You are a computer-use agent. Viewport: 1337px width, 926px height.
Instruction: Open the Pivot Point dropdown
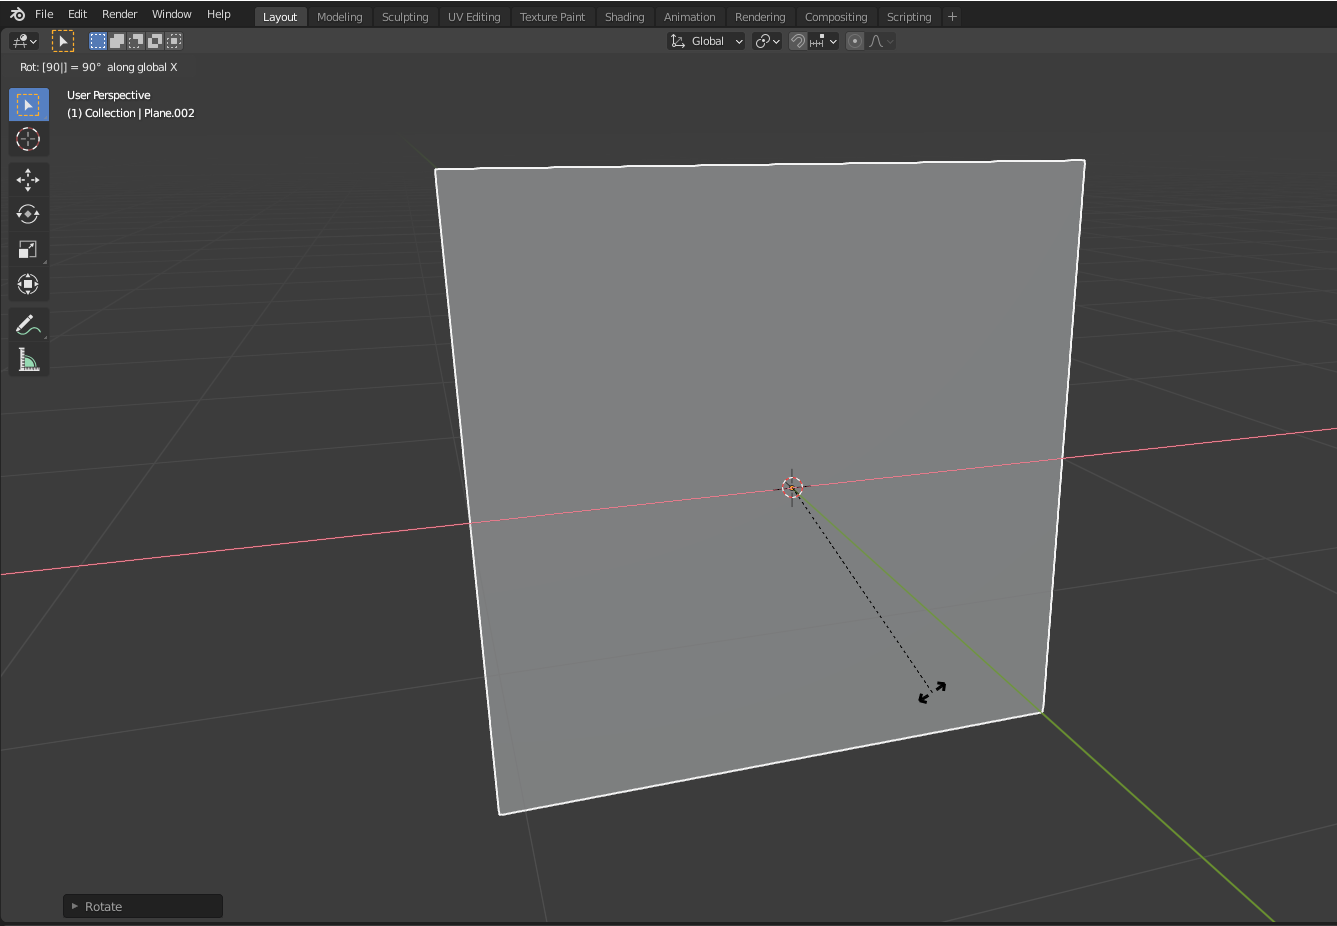[x=767, y=41]
